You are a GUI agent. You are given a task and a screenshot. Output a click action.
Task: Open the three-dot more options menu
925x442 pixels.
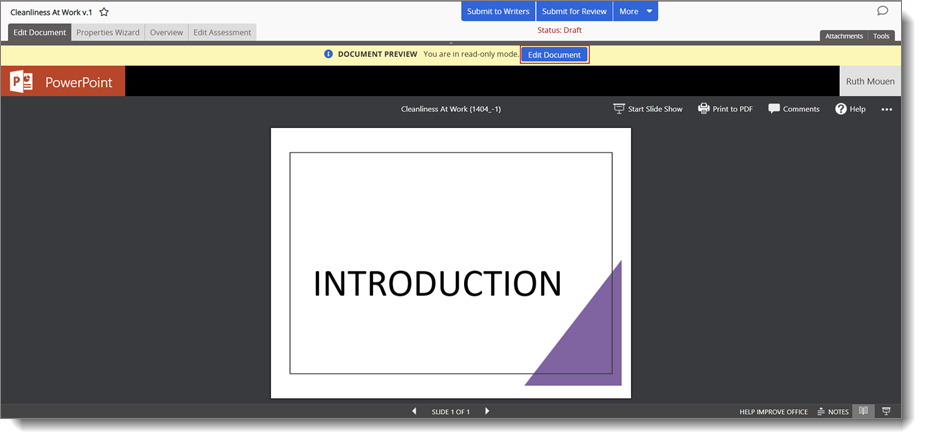pyautogui.click(x=886, y=109)
